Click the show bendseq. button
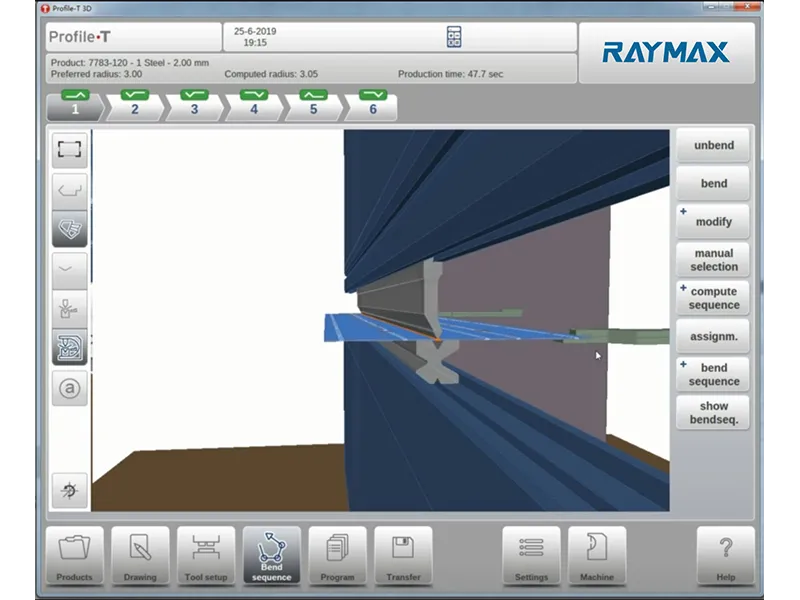 click(x=713, y=413)
